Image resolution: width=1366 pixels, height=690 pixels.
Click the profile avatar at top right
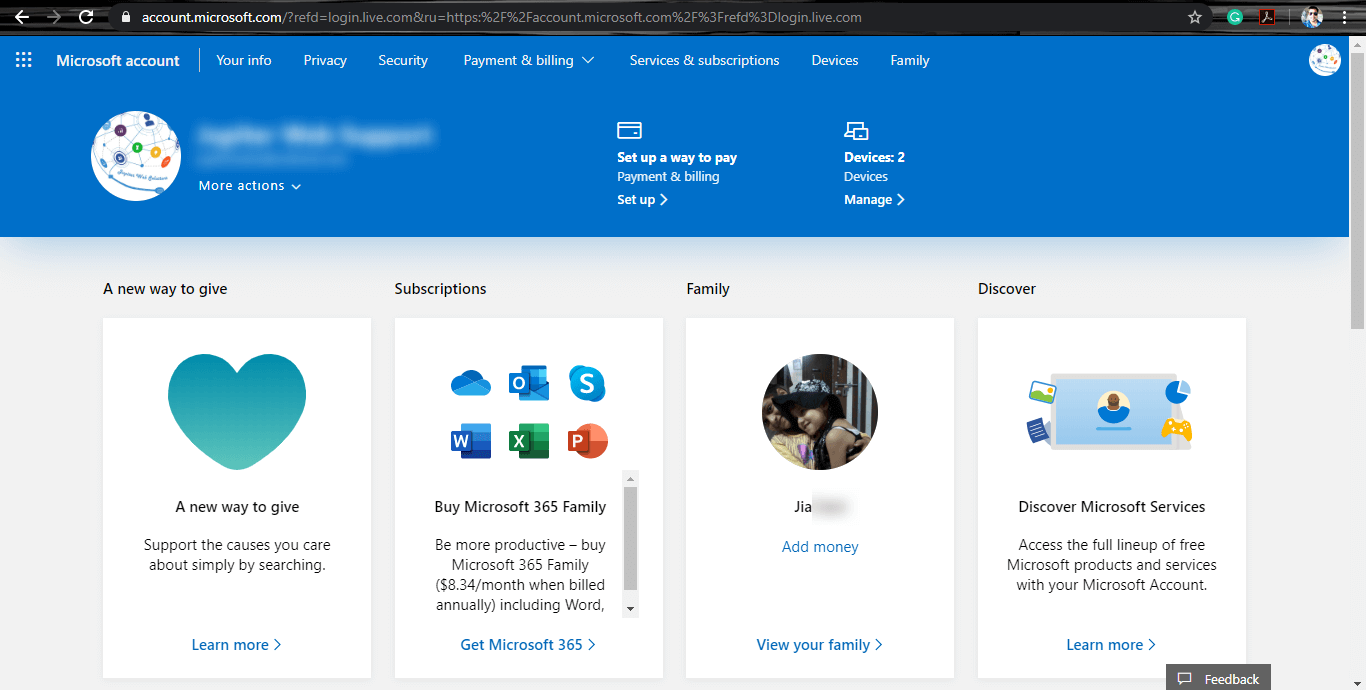[x=1324, y=59]
